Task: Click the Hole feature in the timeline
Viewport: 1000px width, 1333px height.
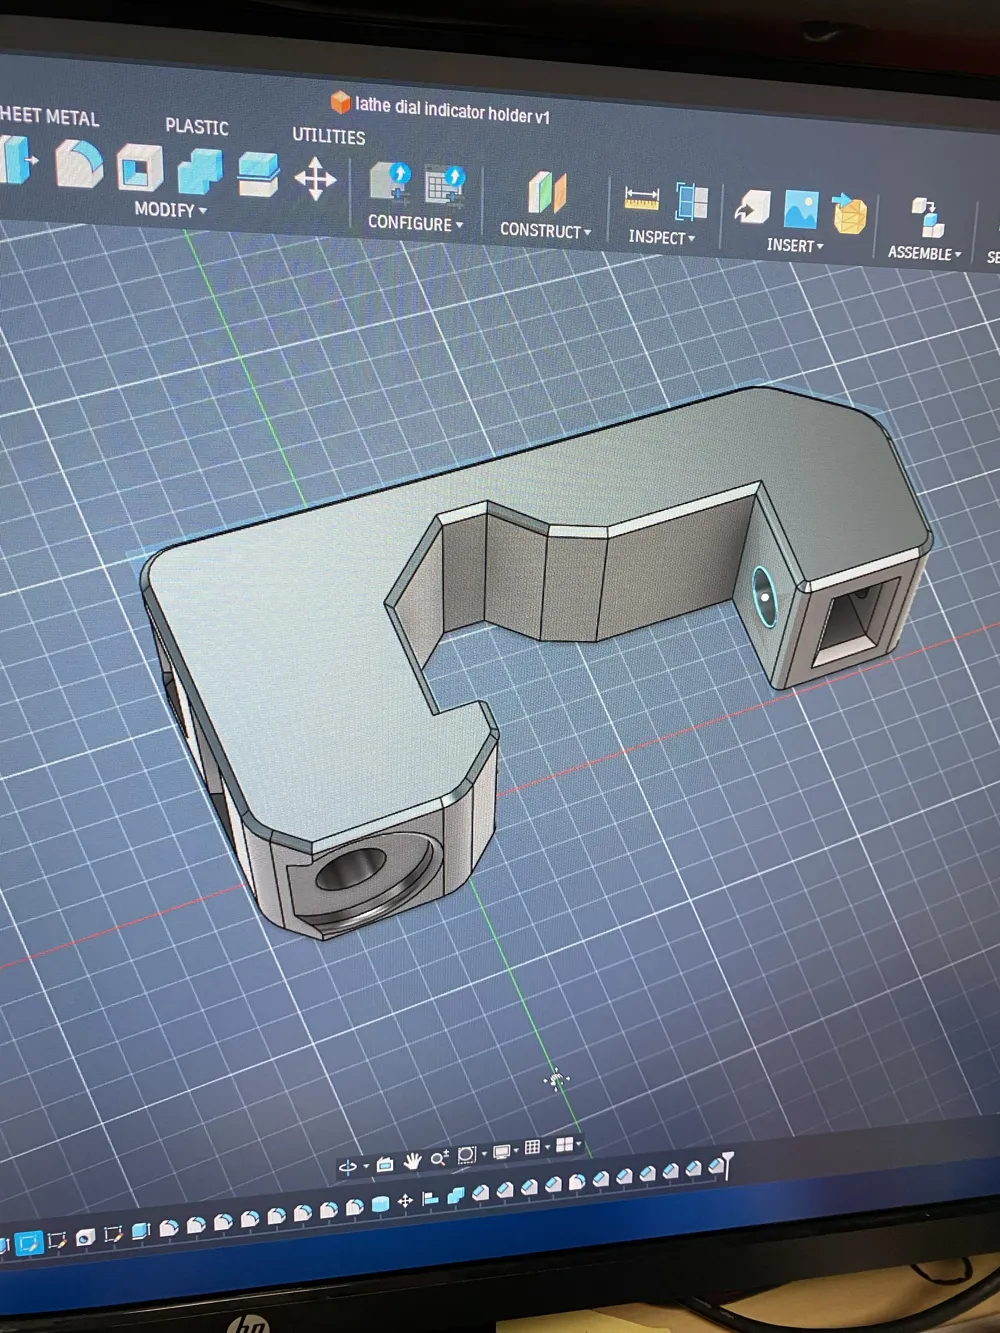Action: click(x=85, y=1236)
